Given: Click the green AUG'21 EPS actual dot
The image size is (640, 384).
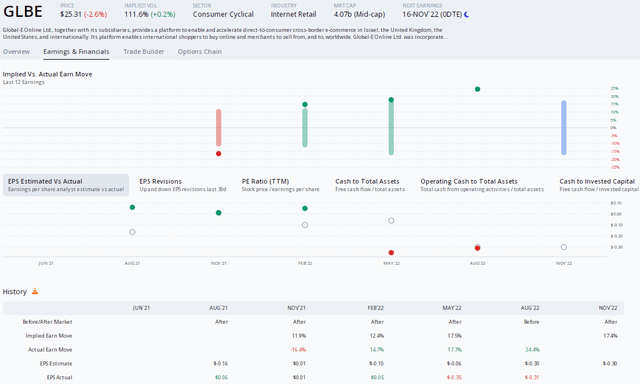Looking at the screenshot, I should pyautogui.click(x=132, y=207).
